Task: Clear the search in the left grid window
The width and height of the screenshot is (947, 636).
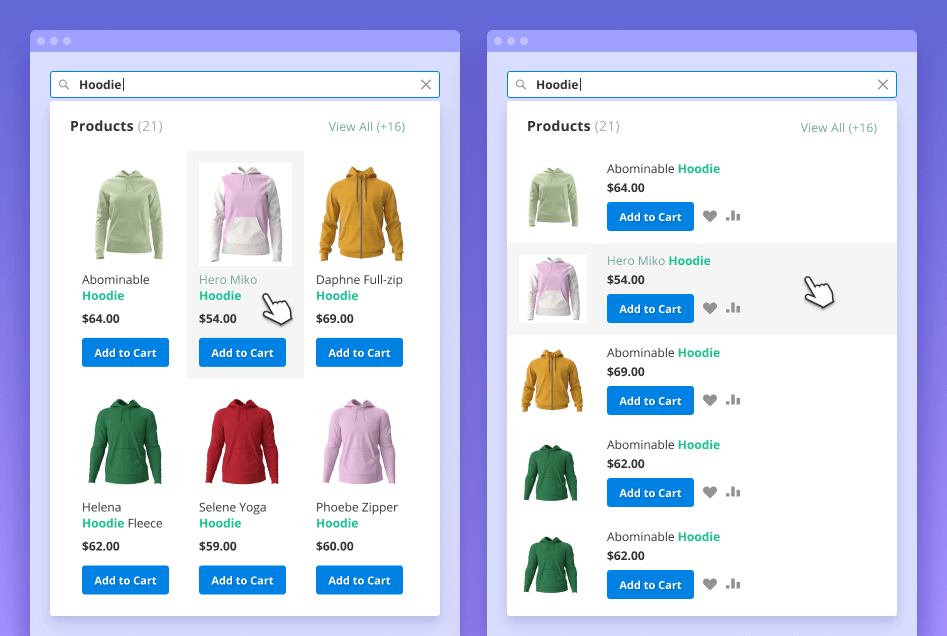Action: pyautogui.click(x=426, y=85)
